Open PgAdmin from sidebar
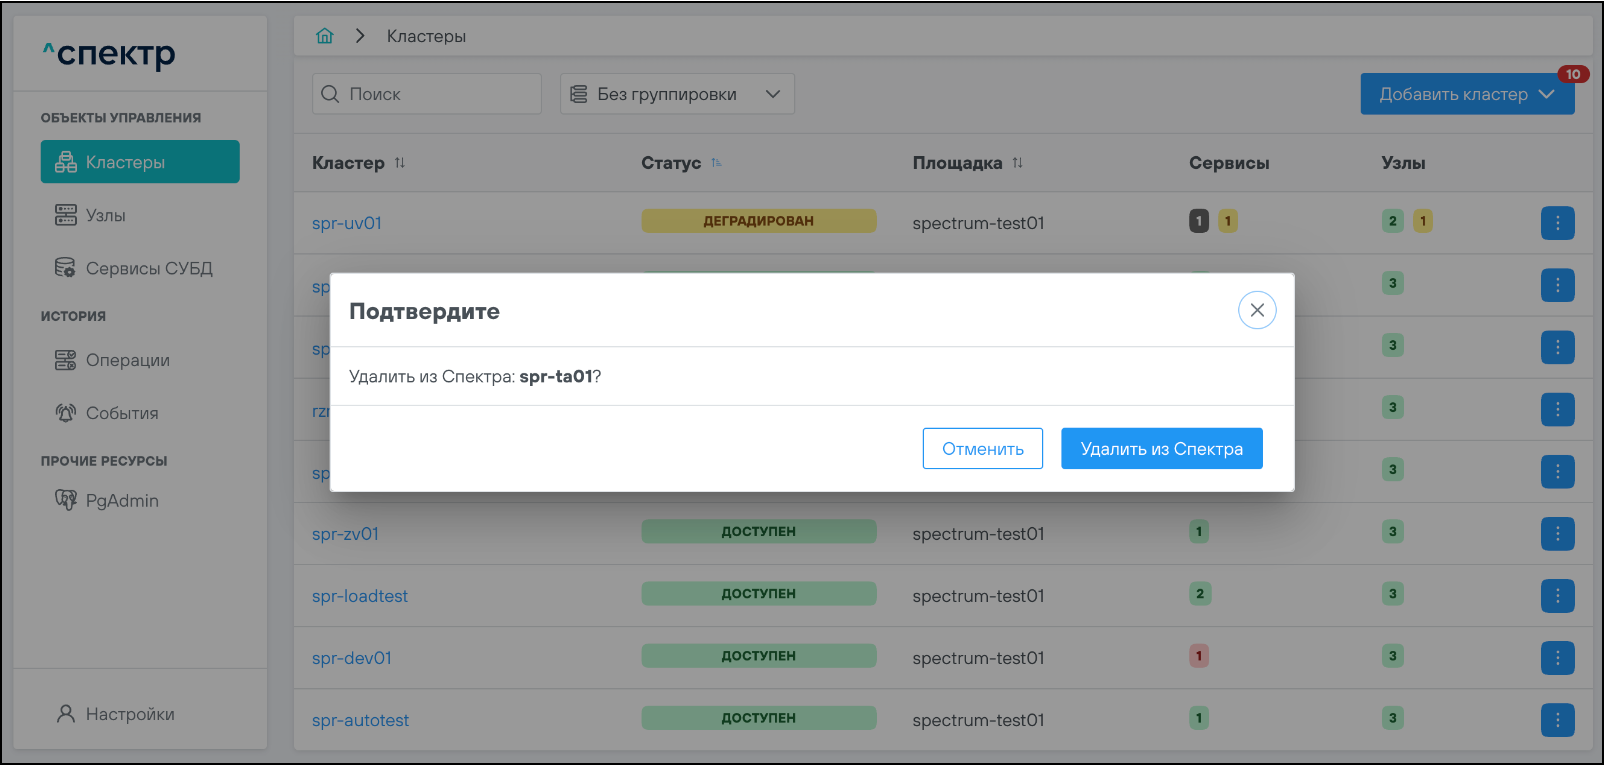The width and height of the screenshot is (1604, 766). pos(121,500)
